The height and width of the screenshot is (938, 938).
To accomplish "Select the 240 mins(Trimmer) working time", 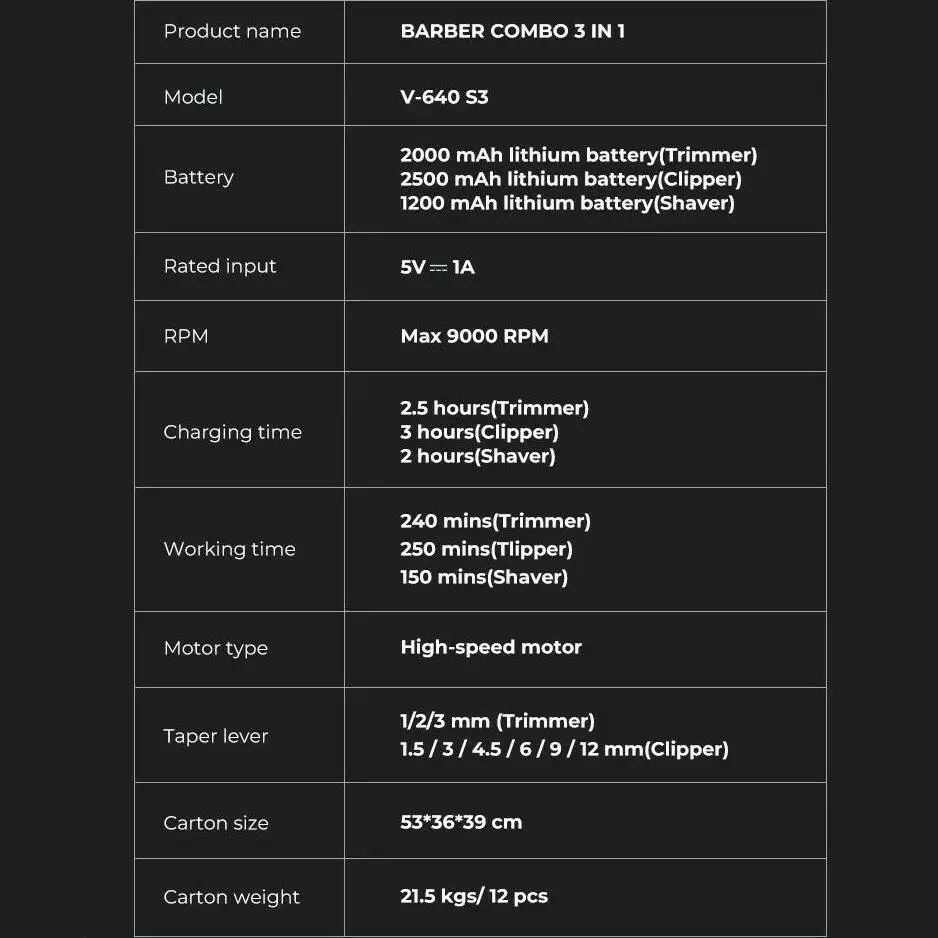I will (x=495, y=521).
